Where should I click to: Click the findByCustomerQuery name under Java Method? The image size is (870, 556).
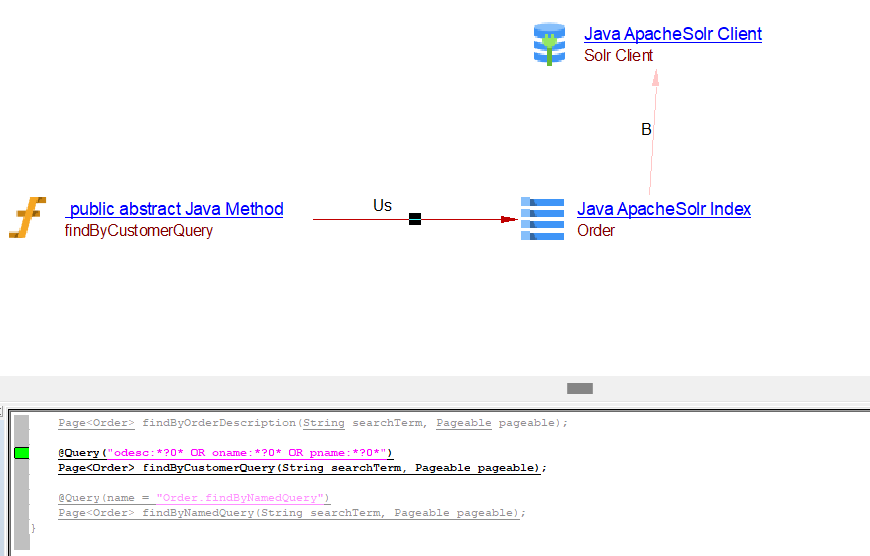(138, 231)
